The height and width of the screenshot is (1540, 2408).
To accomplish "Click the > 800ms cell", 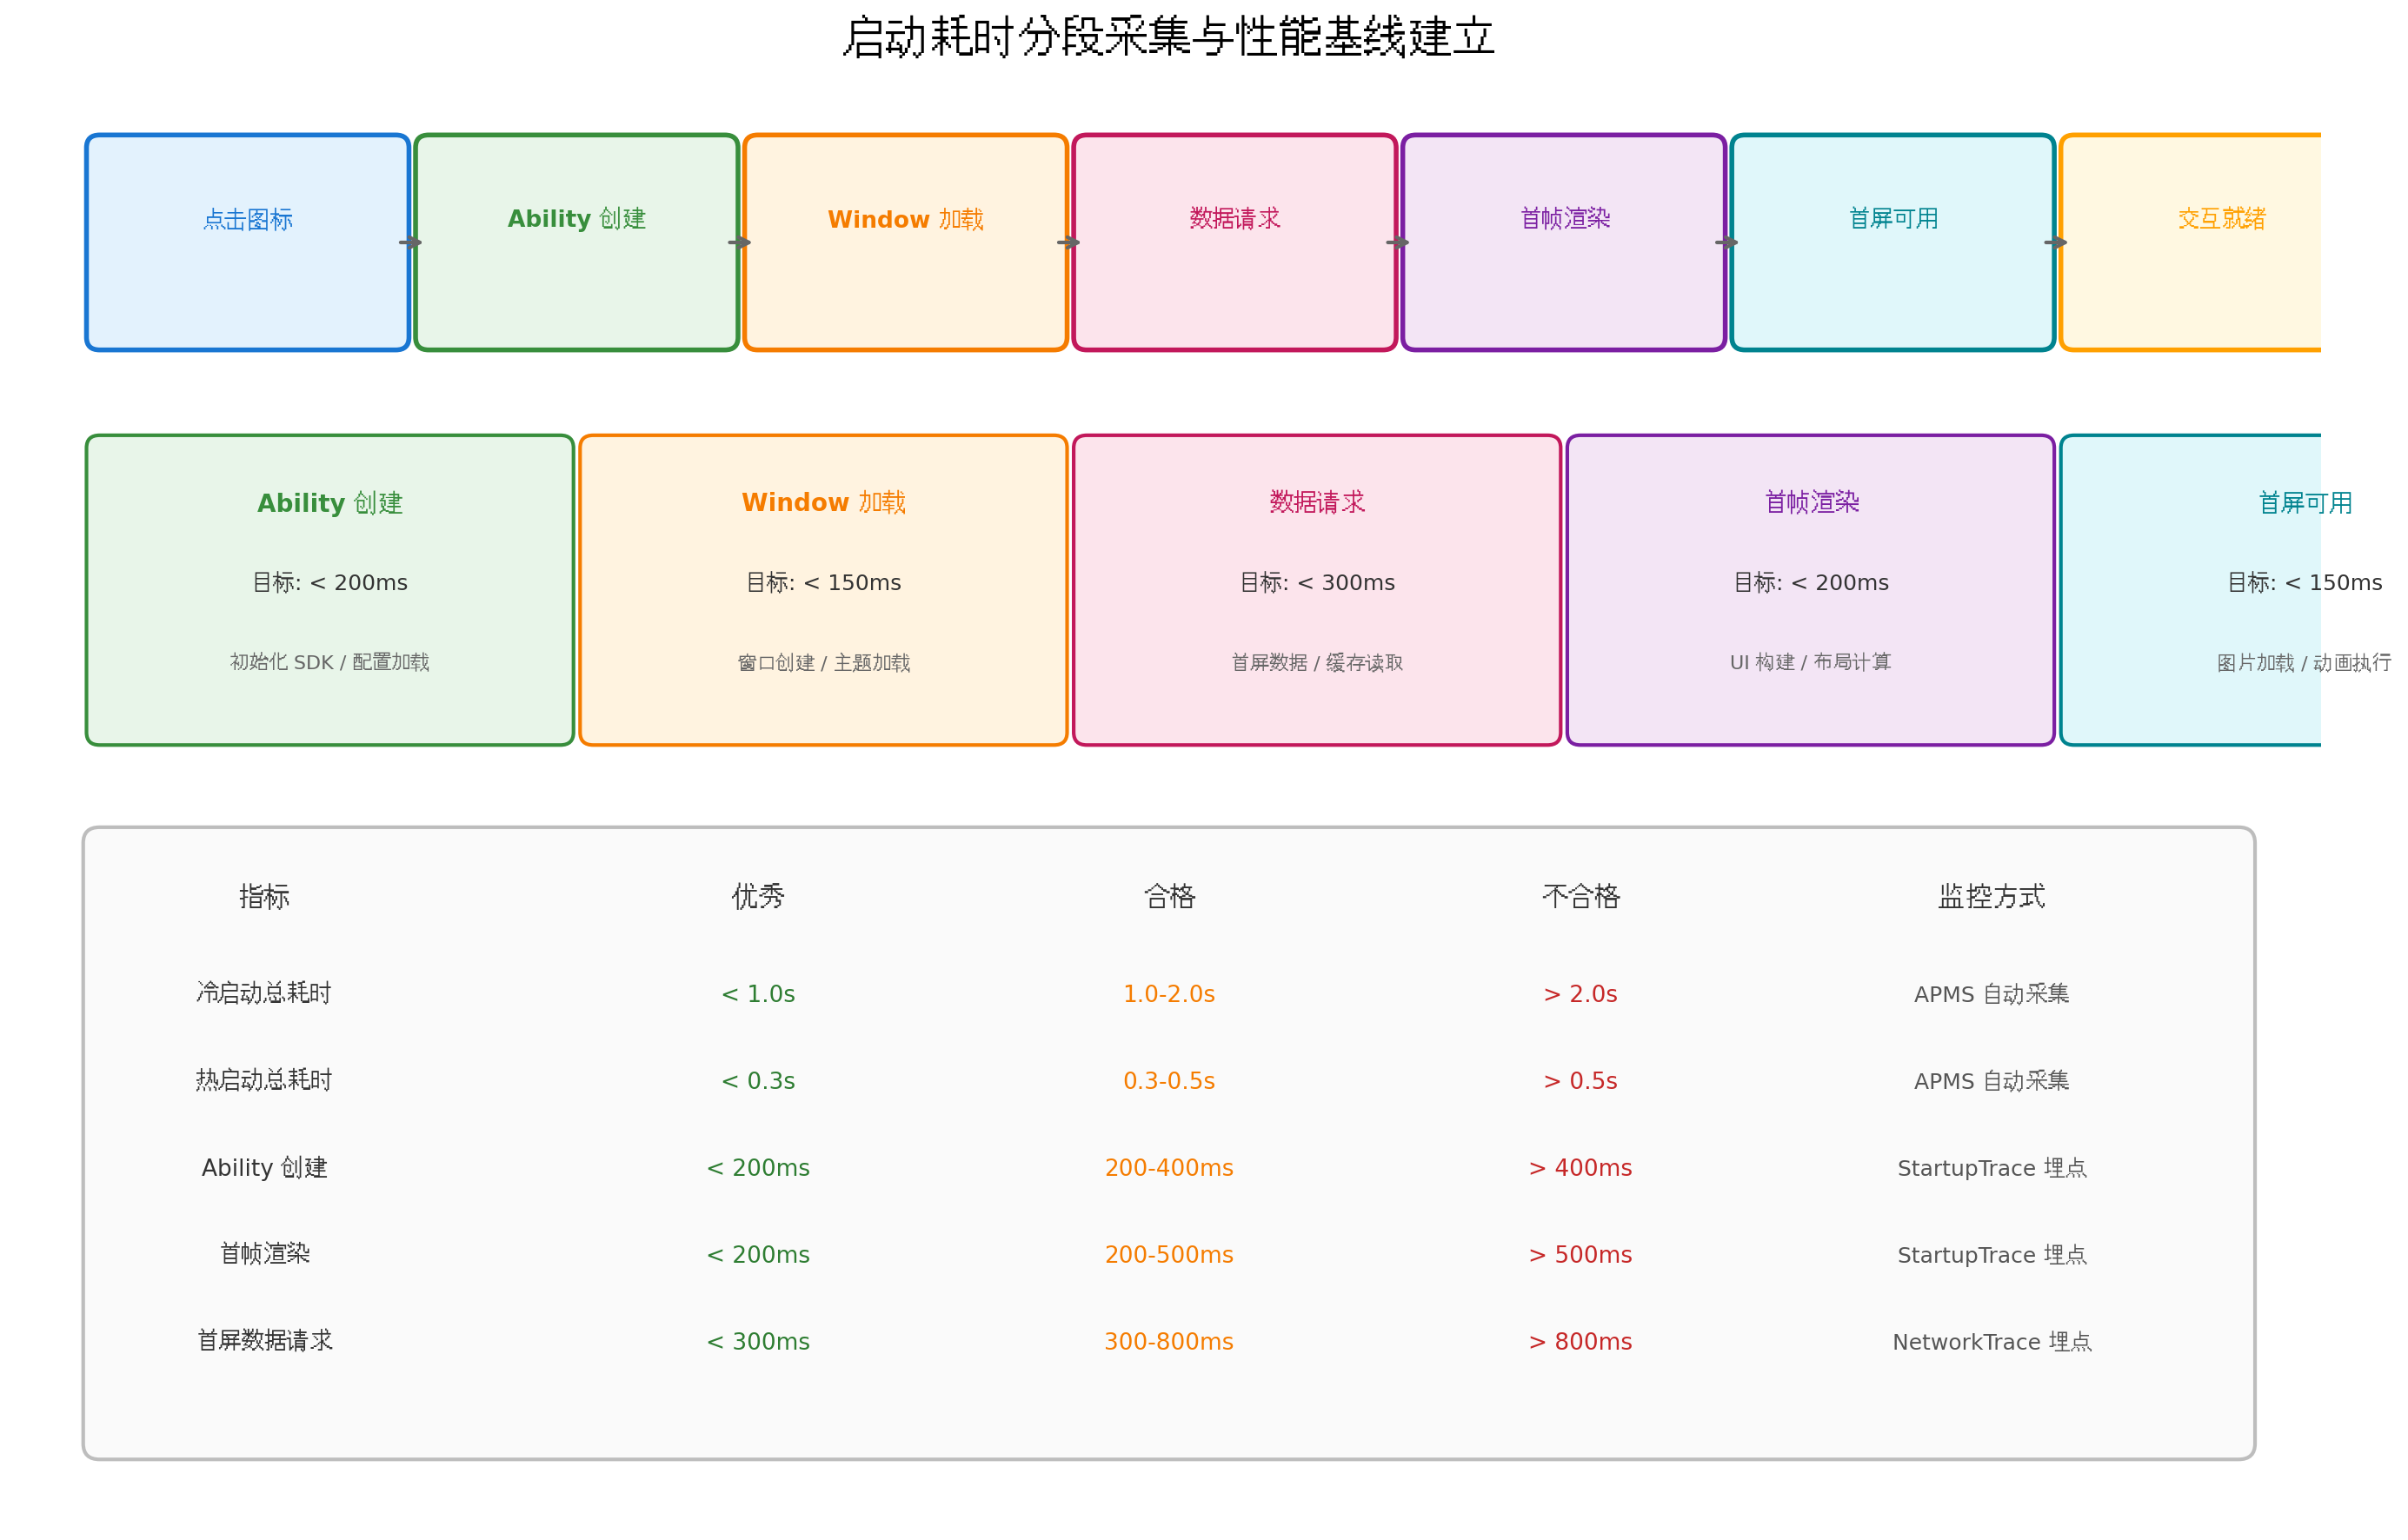I will tap(1581, 1342).
